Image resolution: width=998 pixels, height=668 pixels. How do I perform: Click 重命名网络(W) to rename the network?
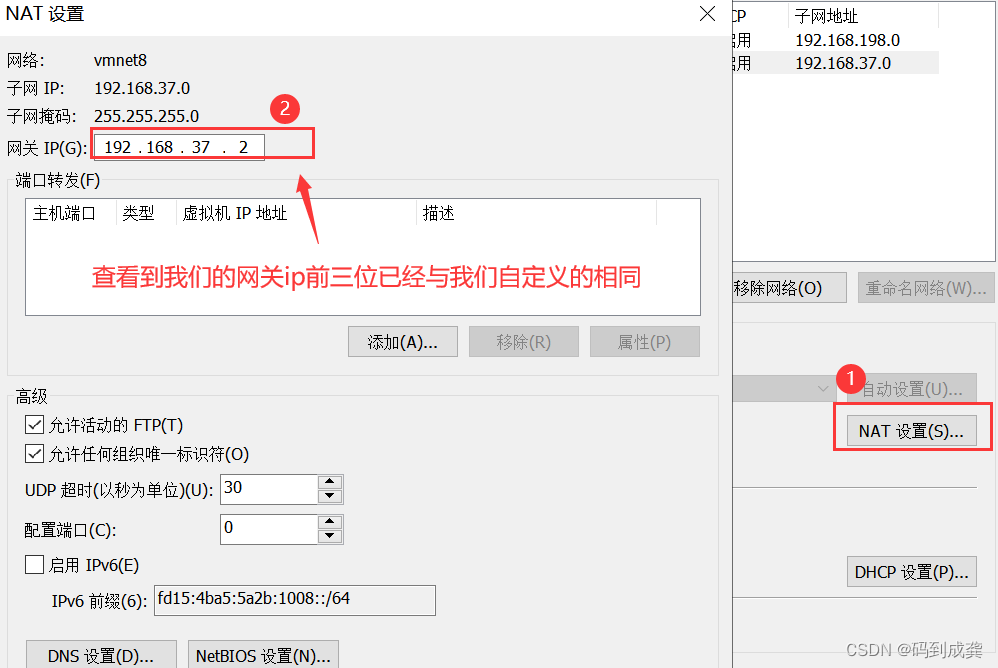pyautogui.click(x=925, y=287)
